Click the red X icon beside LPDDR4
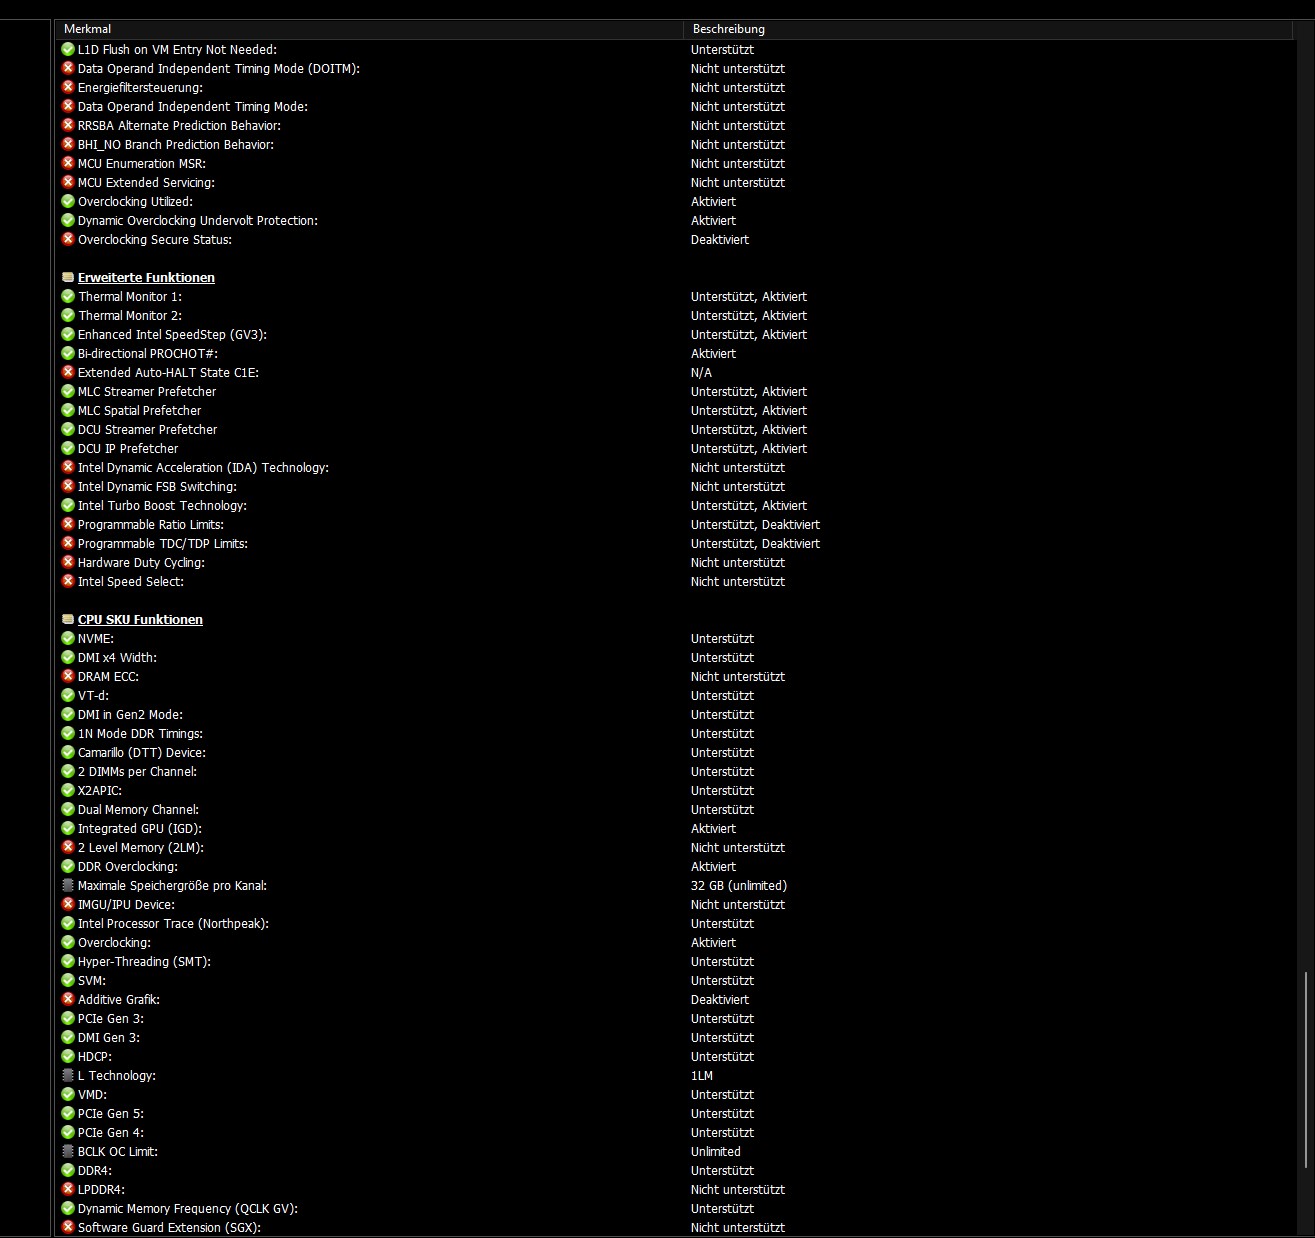Image resolution: width=1315 pixels, height=1238 pixels. [x=68, y=1190]
